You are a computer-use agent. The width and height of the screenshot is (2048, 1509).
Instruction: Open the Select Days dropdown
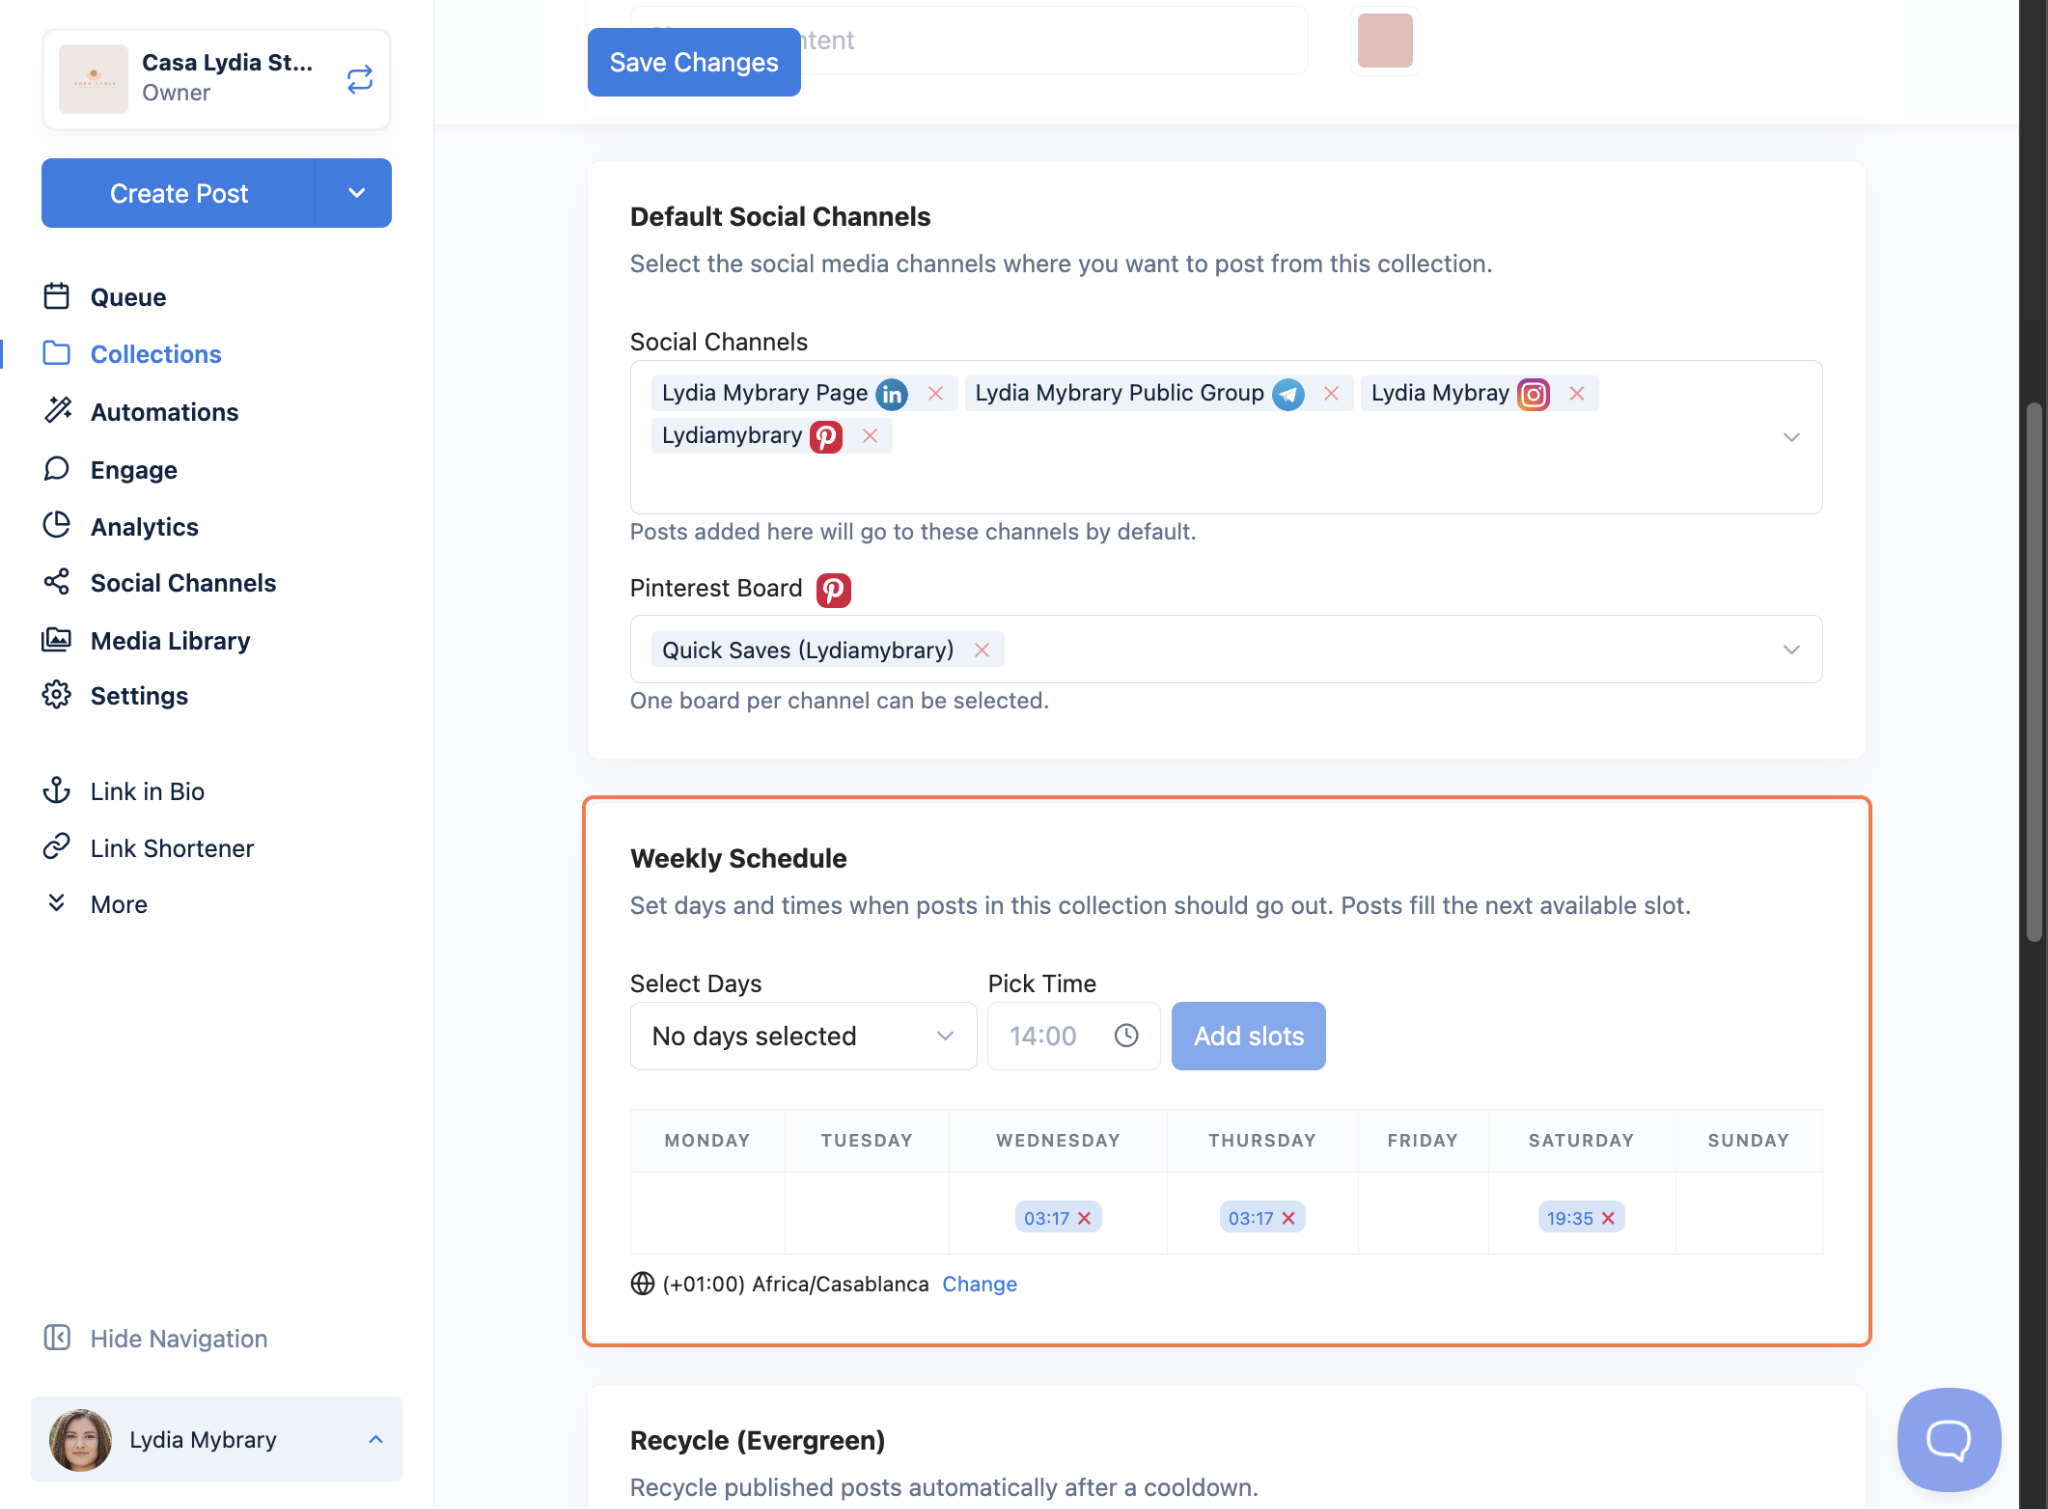coord(802,1036)
